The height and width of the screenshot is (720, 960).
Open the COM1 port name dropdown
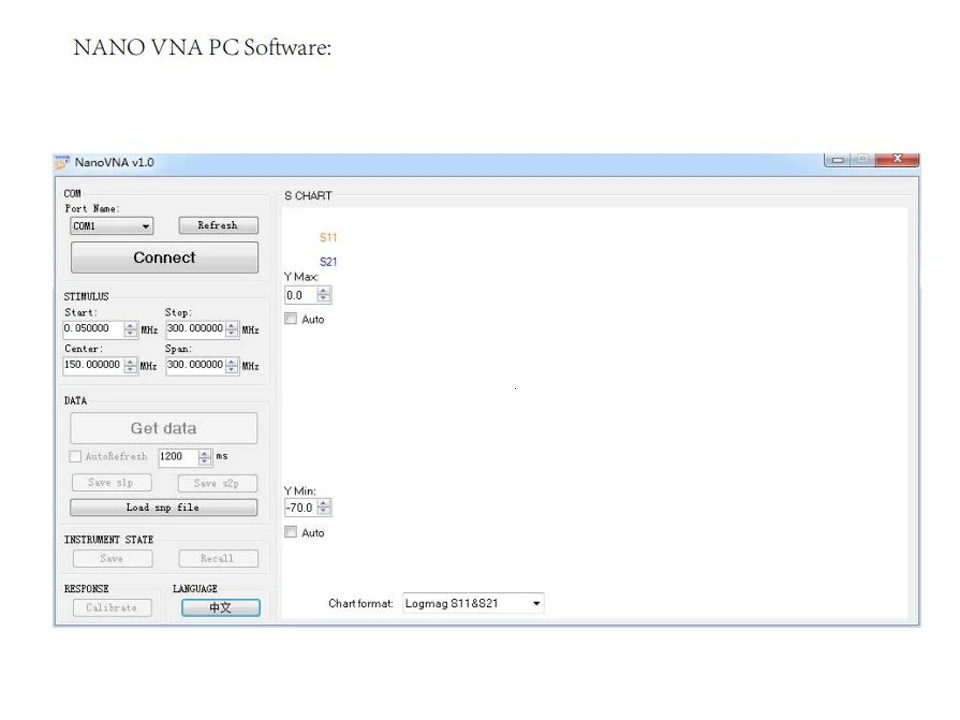pos(111,226)
